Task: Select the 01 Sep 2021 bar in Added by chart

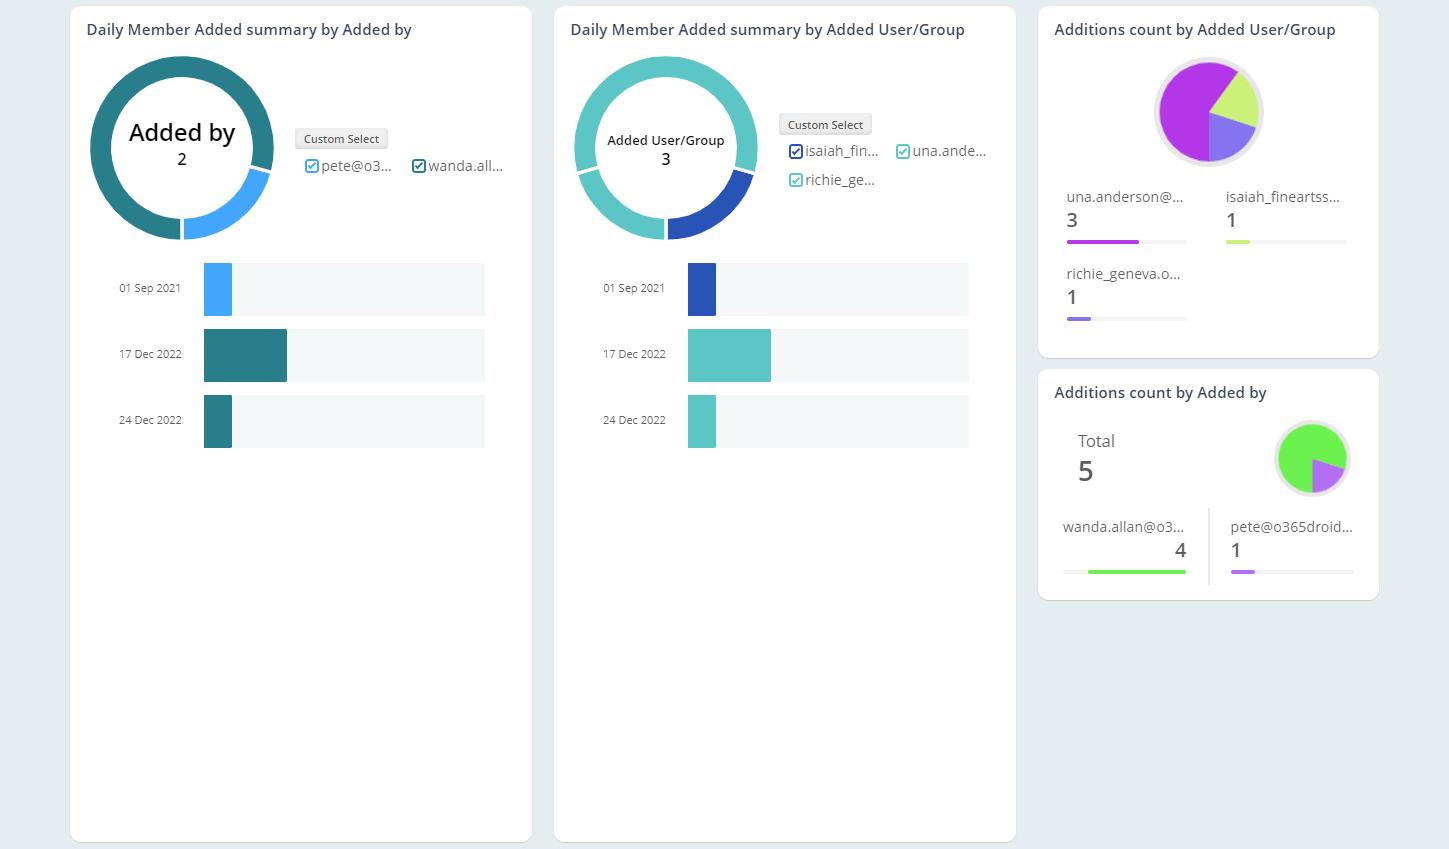Action: coord(218,289)
